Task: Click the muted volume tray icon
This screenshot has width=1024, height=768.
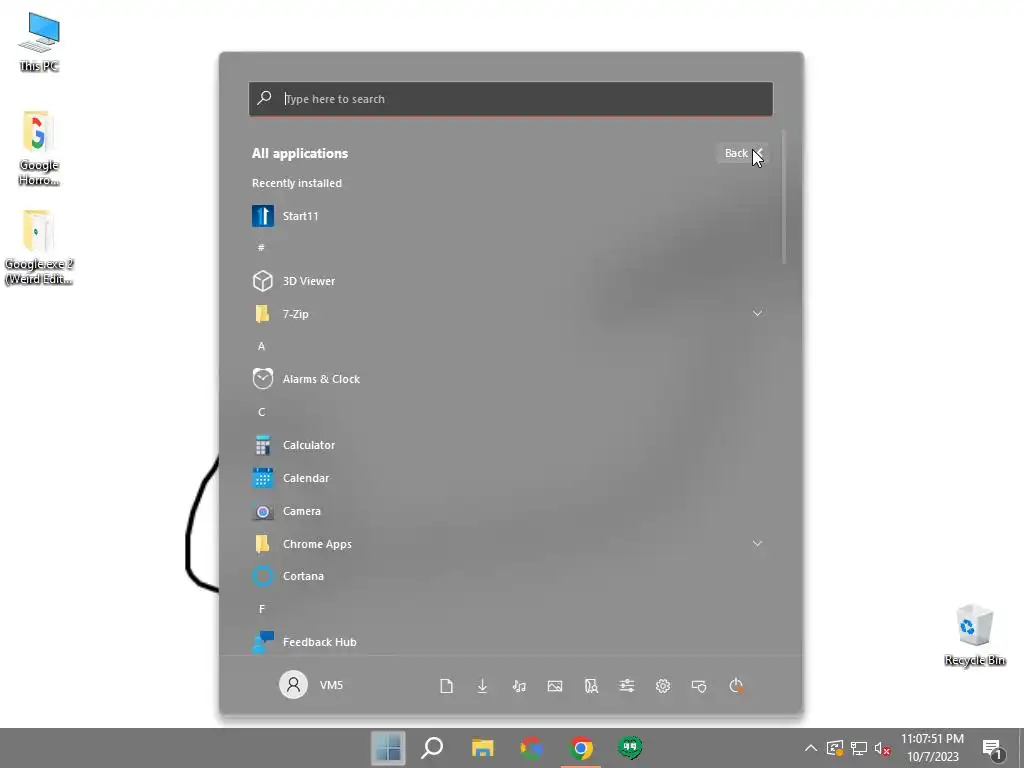Action: [x=882, y=748]
